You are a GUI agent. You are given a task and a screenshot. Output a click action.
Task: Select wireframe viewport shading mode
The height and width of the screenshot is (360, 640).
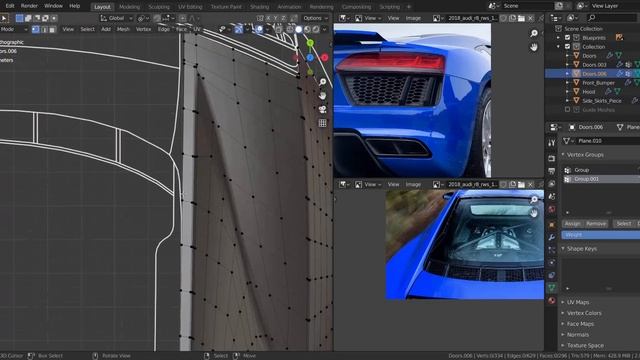click(290, 29)
